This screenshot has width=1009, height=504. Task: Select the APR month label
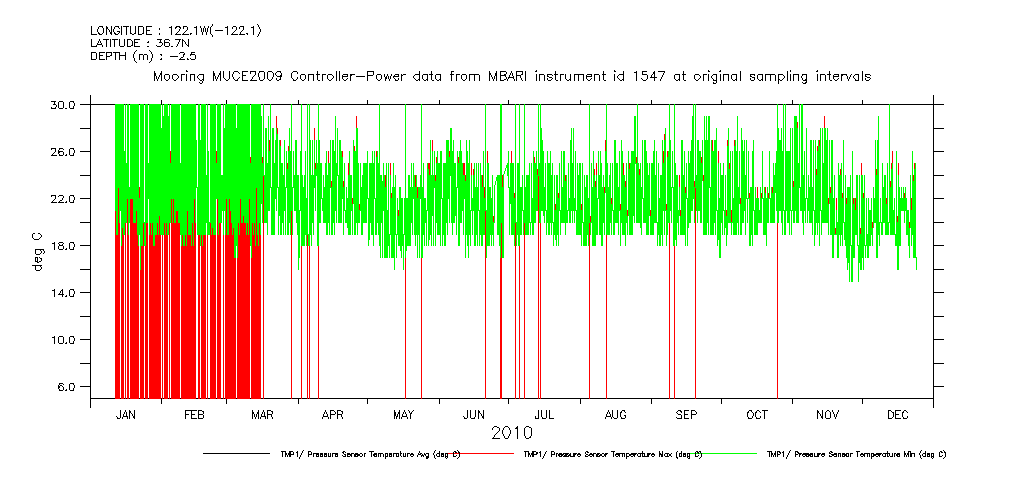coord(333,414)
